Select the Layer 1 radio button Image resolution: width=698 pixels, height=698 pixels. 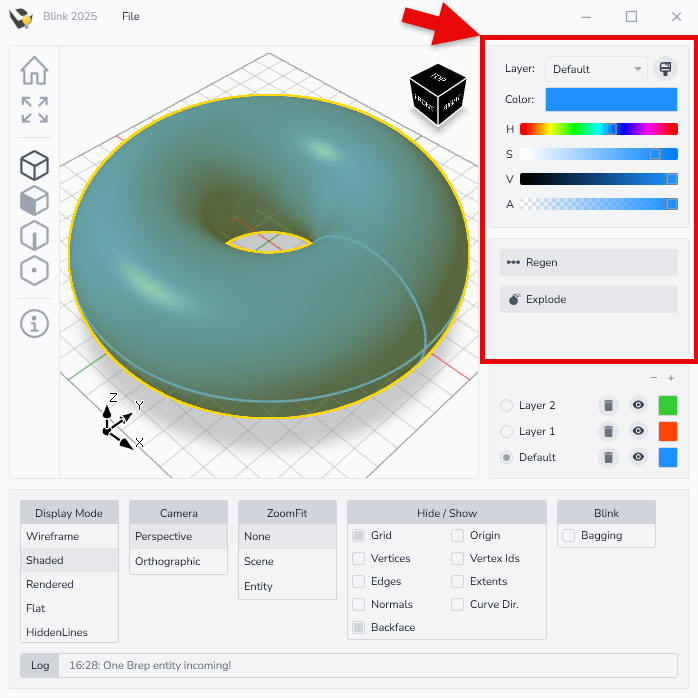[x=506, y=431]
